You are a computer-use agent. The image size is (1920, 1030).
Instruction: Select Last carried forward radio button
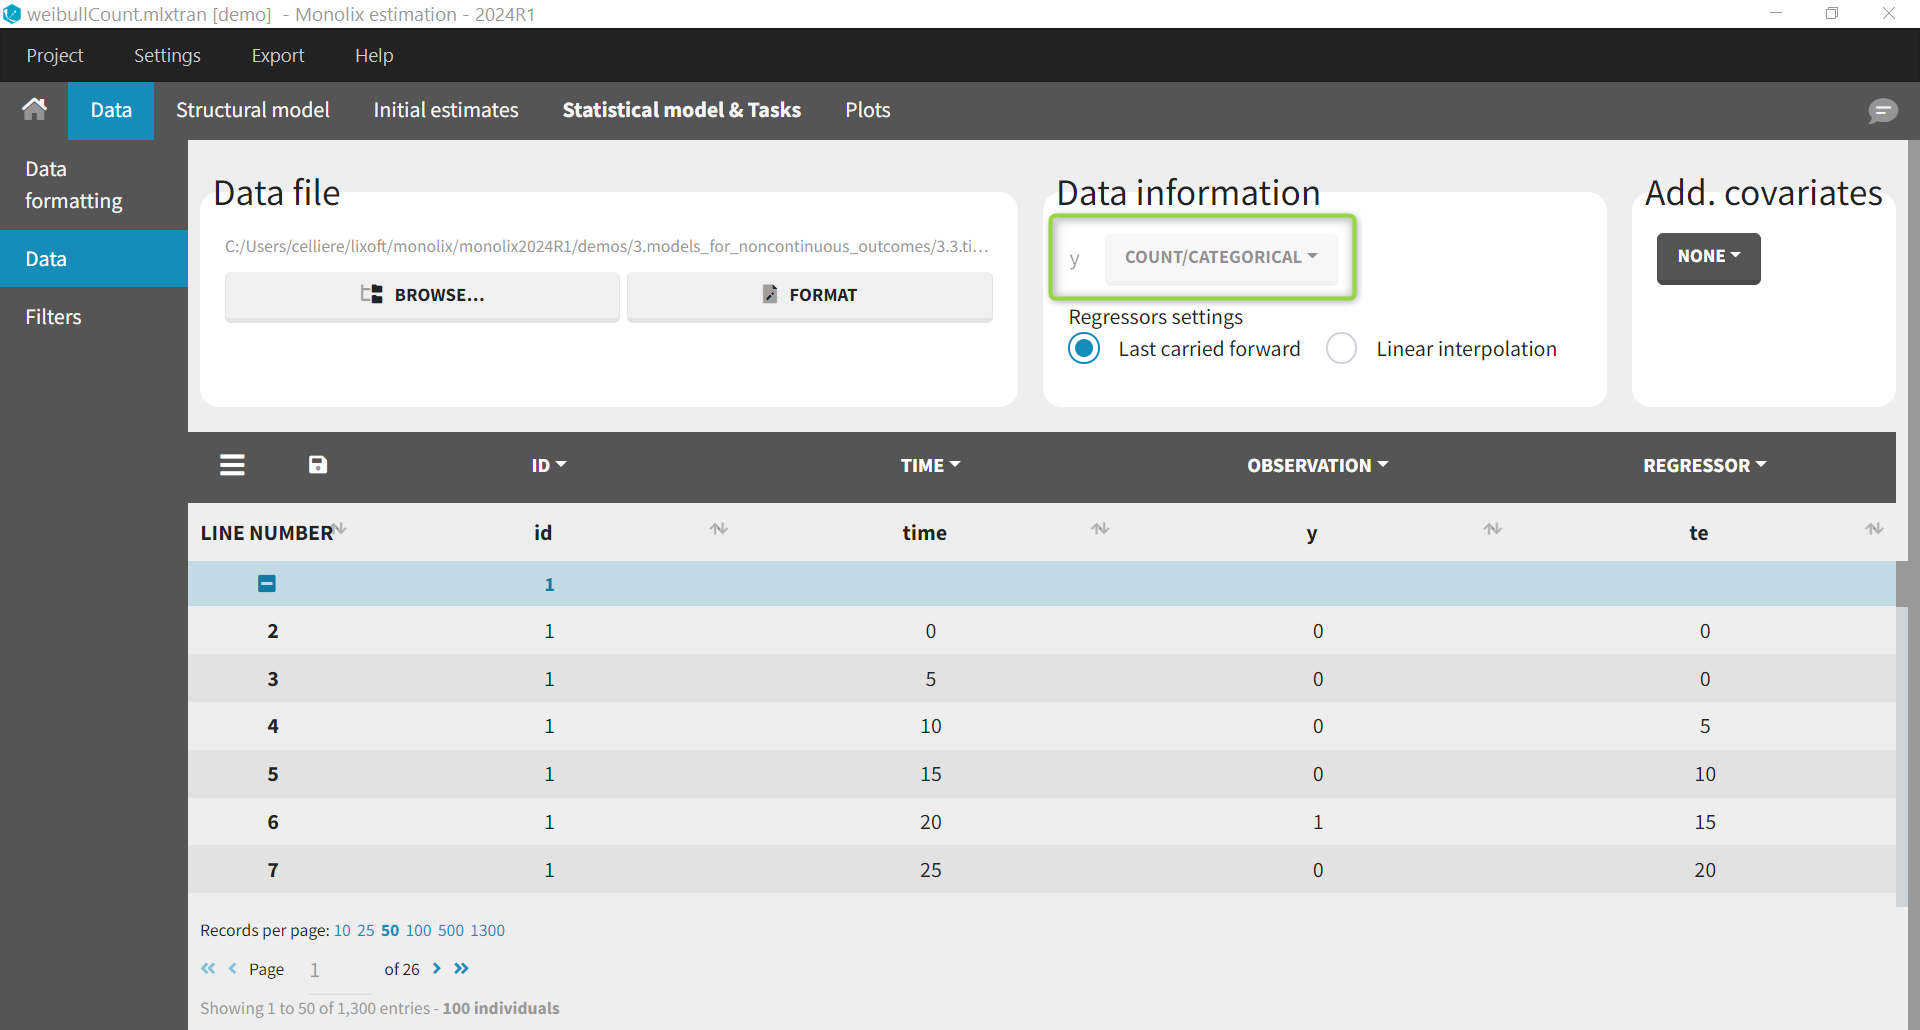1084,349
